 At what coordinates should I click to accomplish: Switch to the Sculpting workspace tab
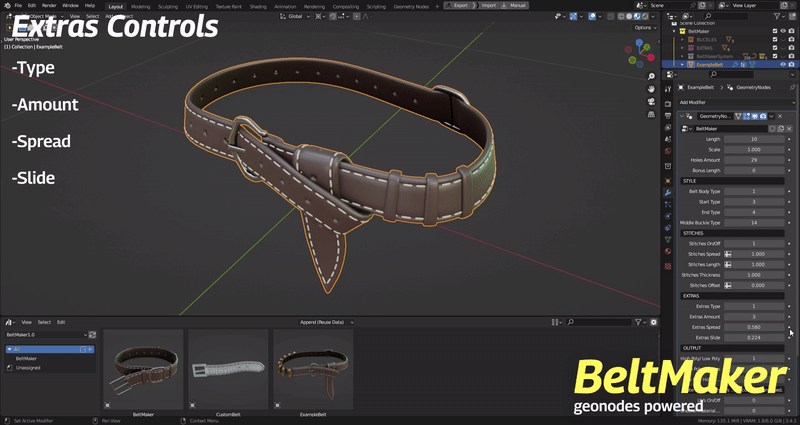168,7
